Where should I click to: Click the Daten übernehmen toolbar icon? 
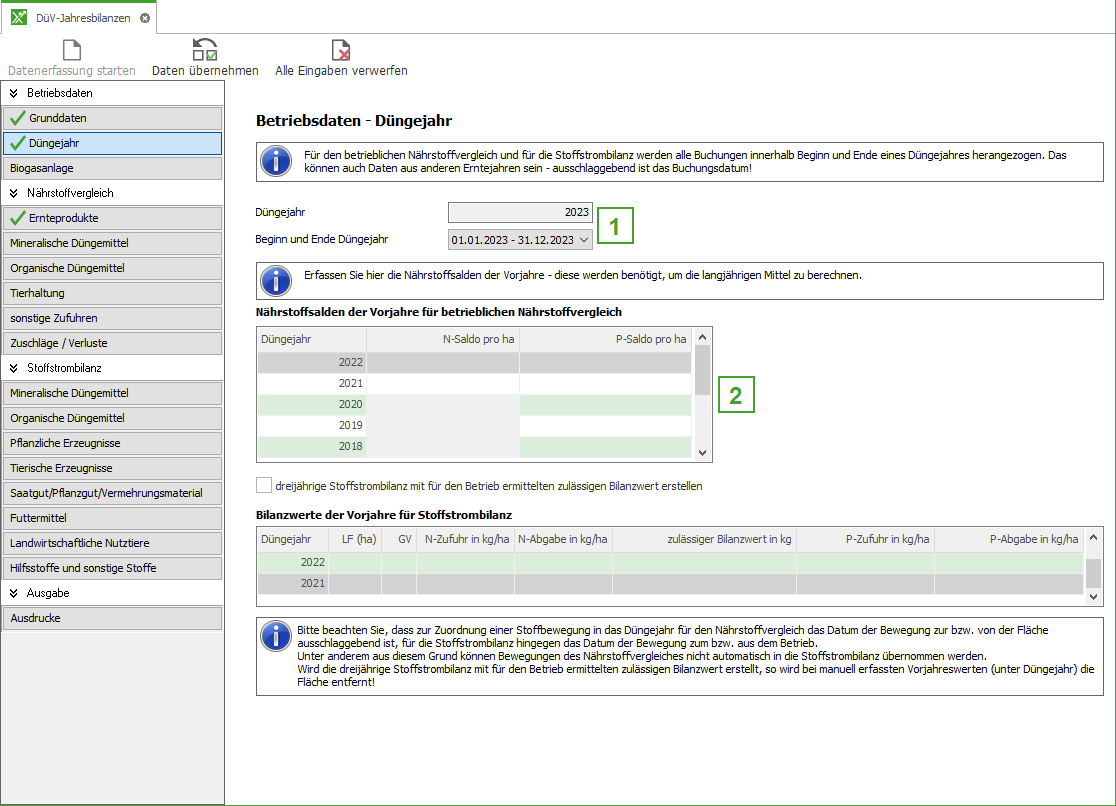(205, 49)
